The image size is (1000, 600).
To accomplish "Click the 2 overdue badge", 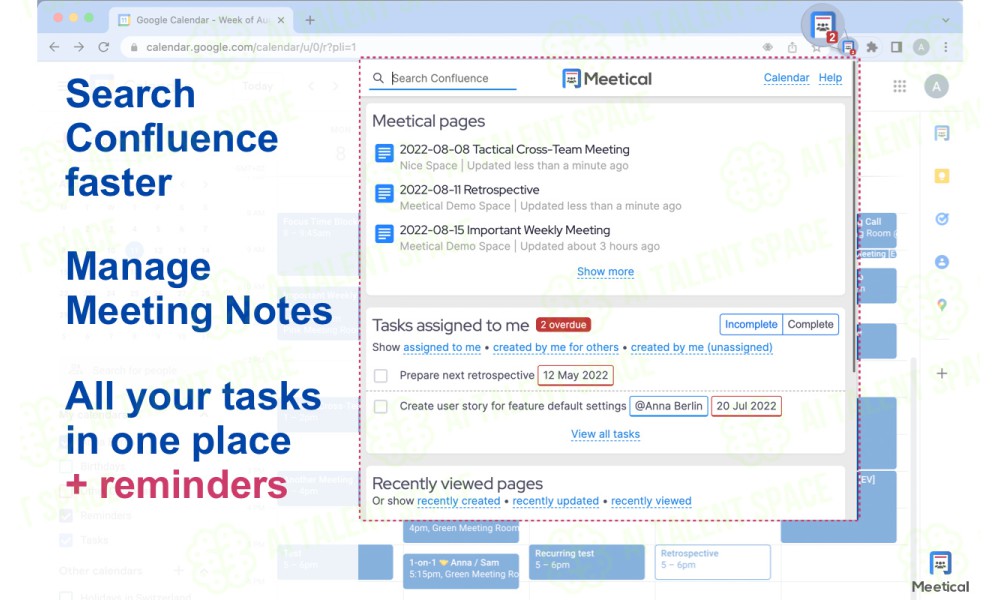I will point(563,325).
